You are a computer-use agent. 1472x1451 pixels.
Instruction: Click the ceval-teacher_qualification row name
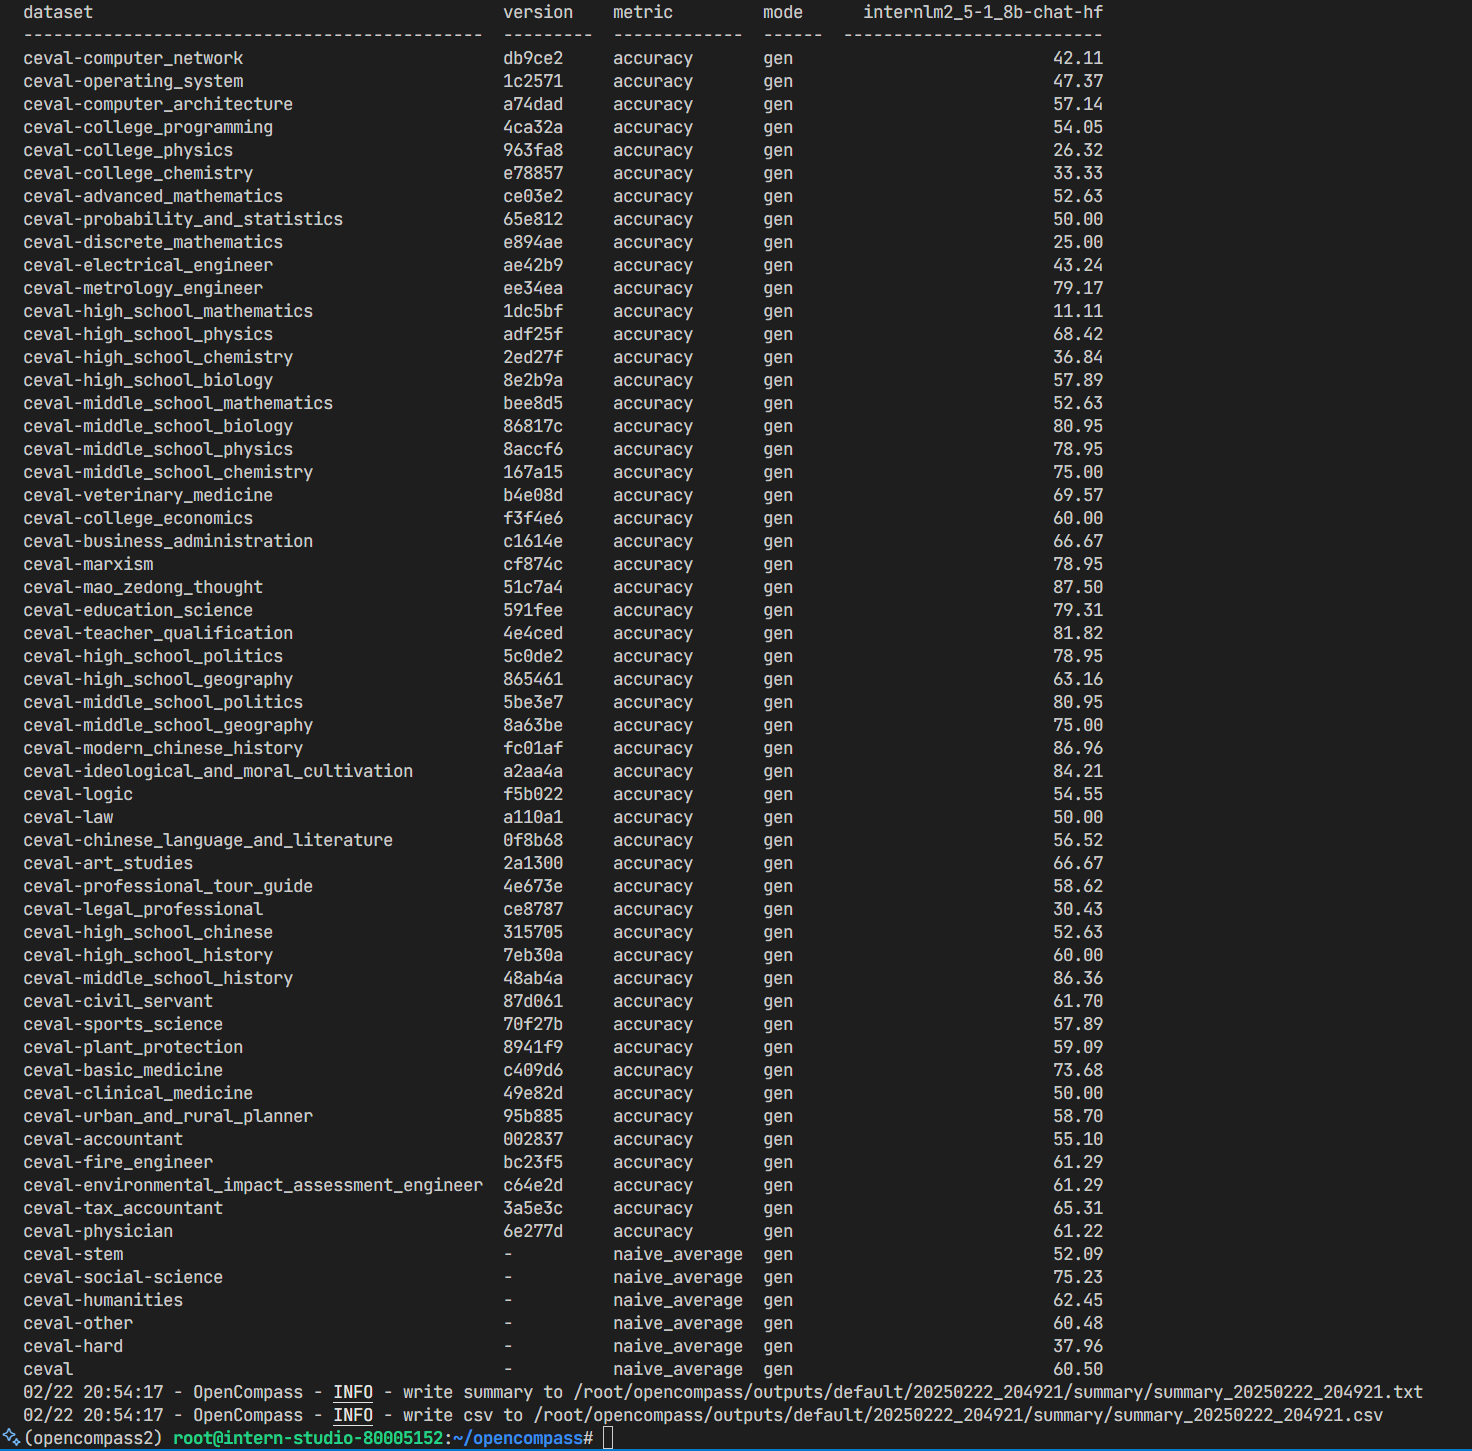(x=158, y=633)
